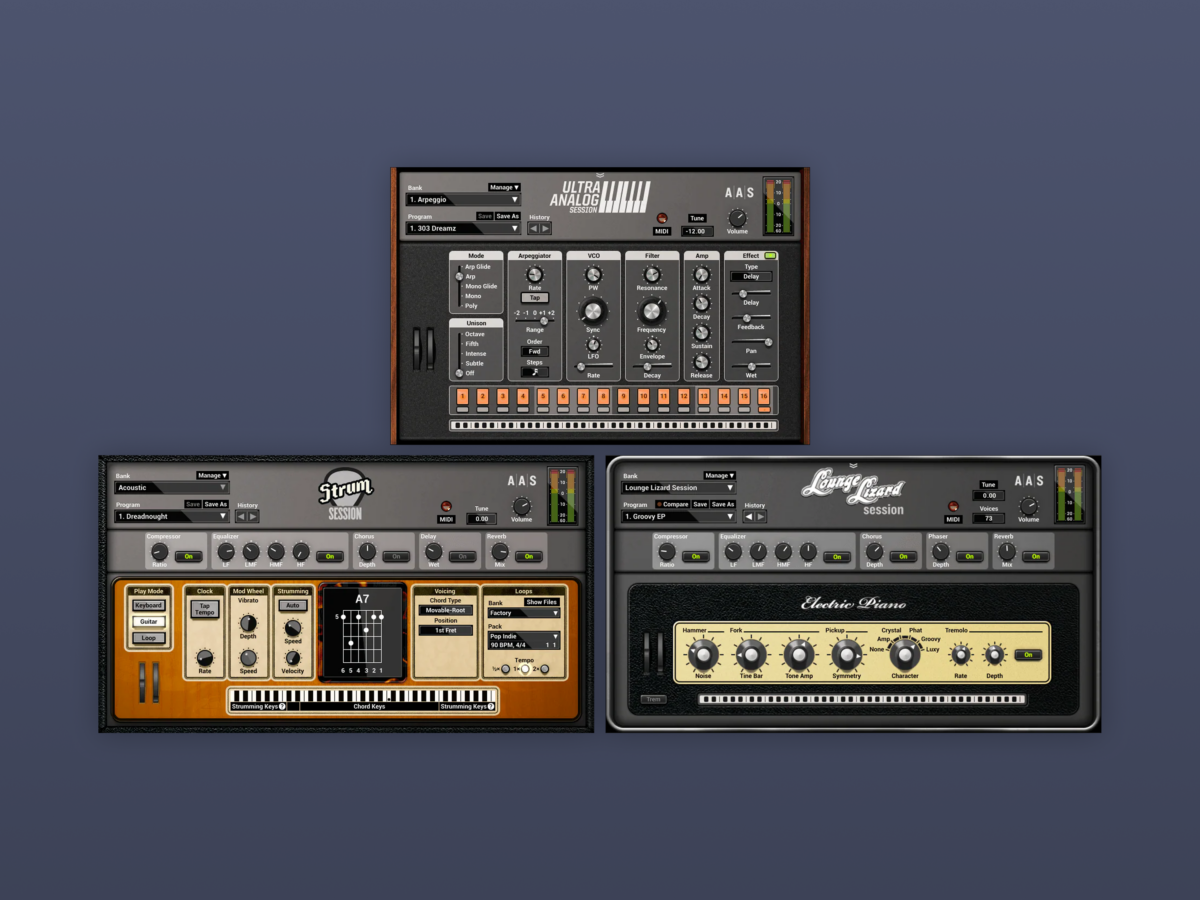Open Manage menu in Strum Session
Image resolution: width=1200 pixels, height=900 pixels.
(x=213, y=476)
